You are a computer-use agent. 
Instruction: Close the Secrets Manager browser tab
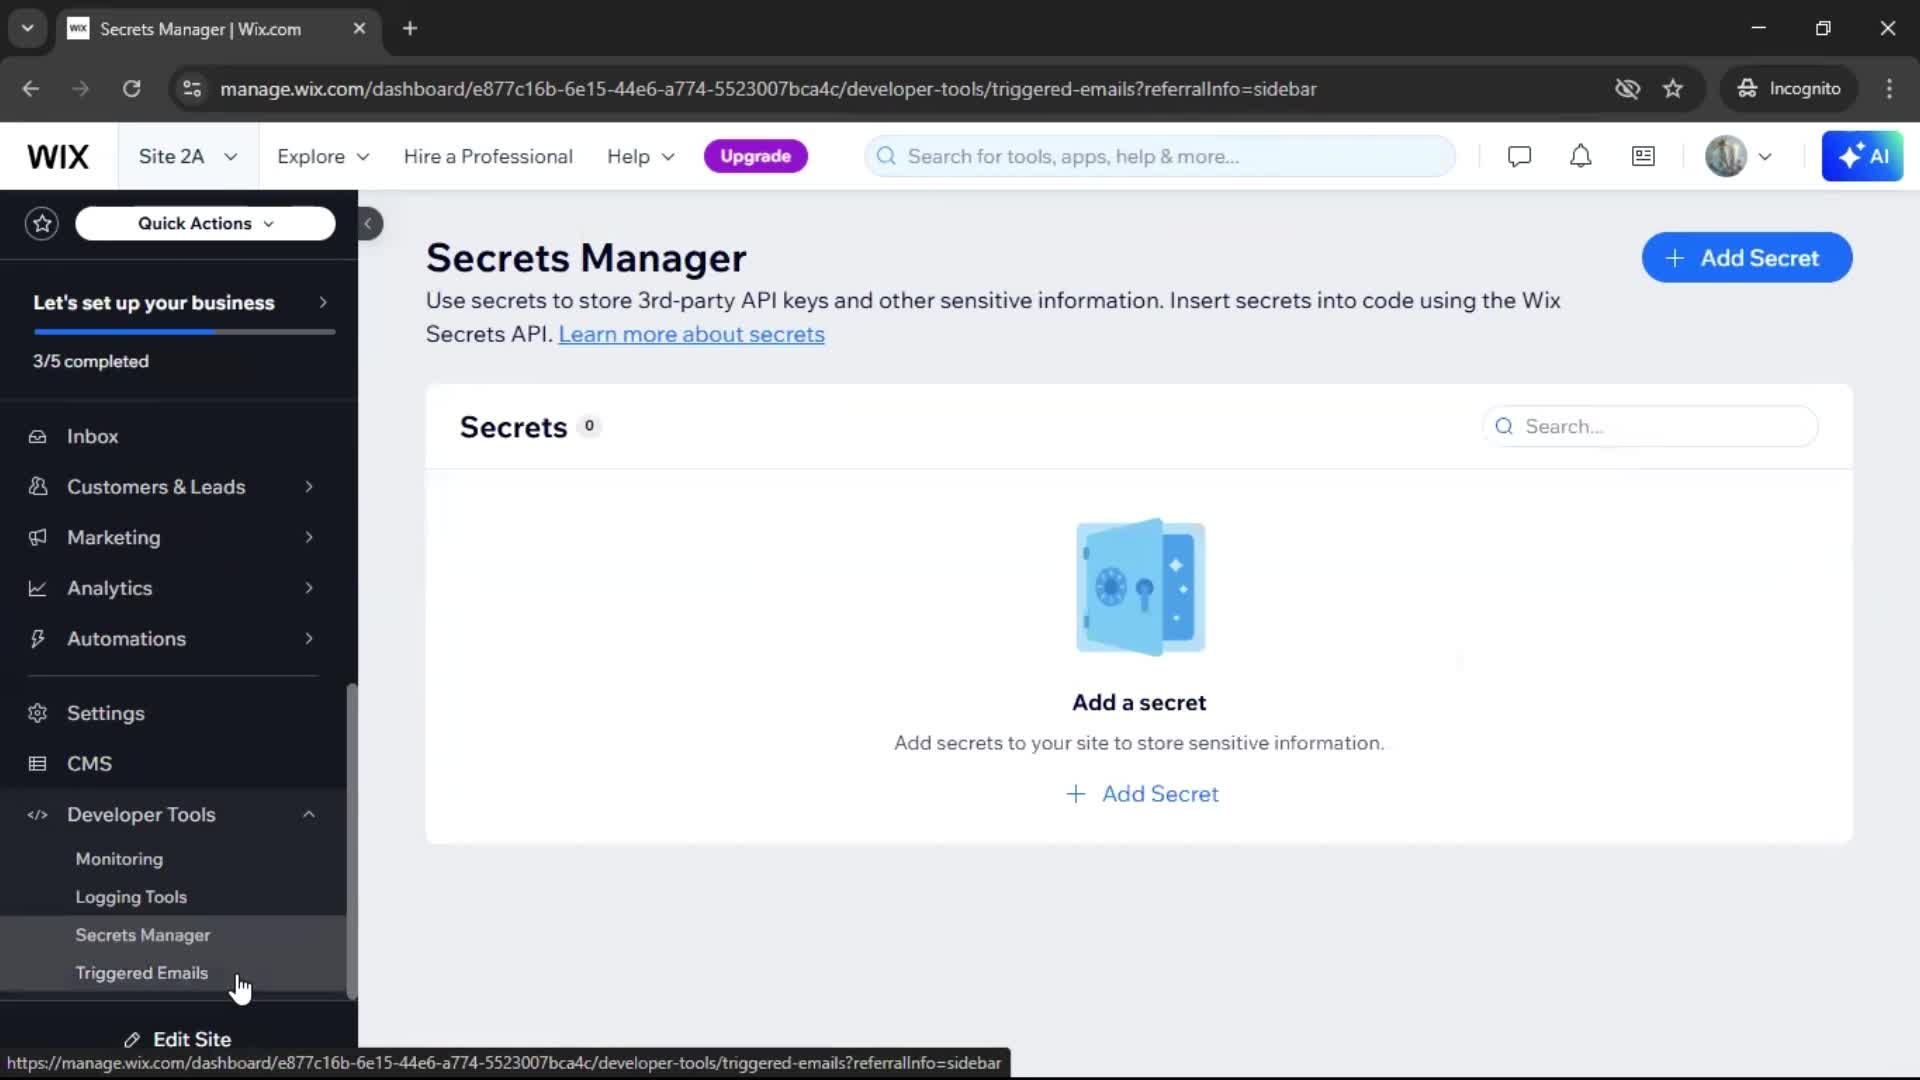point(359,29)
